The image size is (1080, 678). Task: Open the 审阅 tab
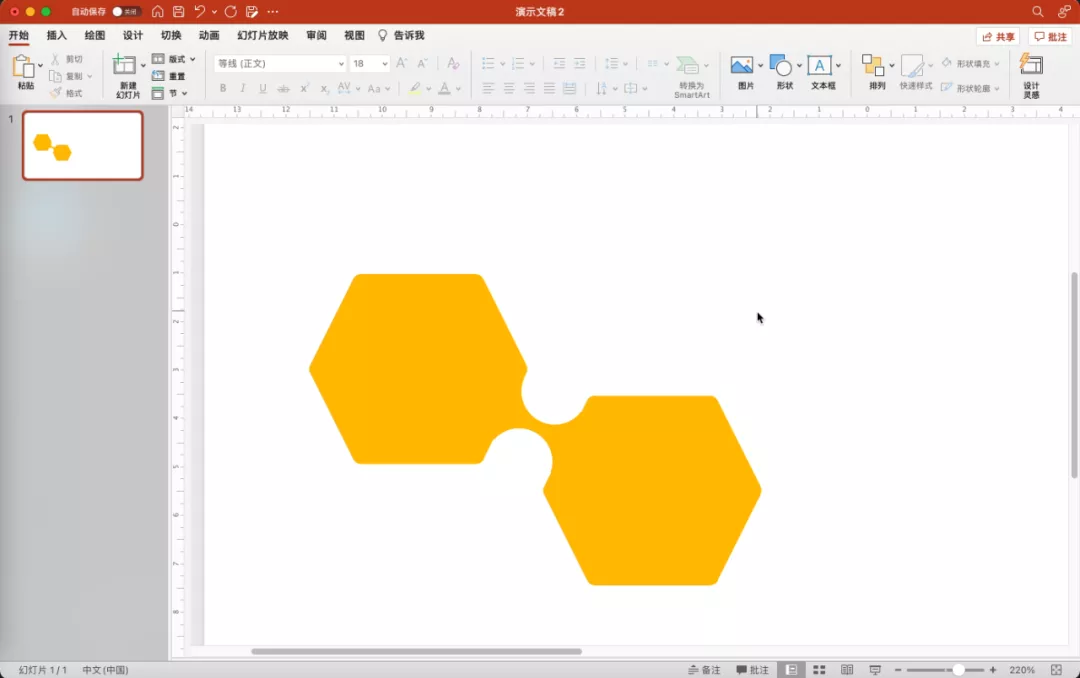click(x=316, y=35)
